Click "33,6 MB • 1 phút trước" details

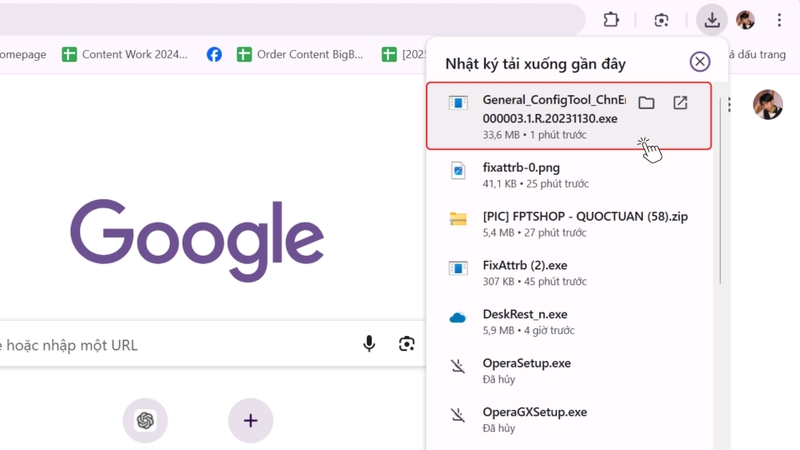[534, 135]
